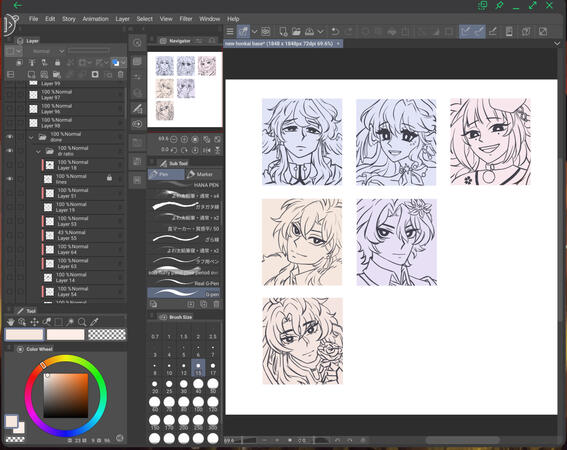
Task: Click the Undo arrow in the command bar
Action: pyautogui.click(x=335, y=32)
